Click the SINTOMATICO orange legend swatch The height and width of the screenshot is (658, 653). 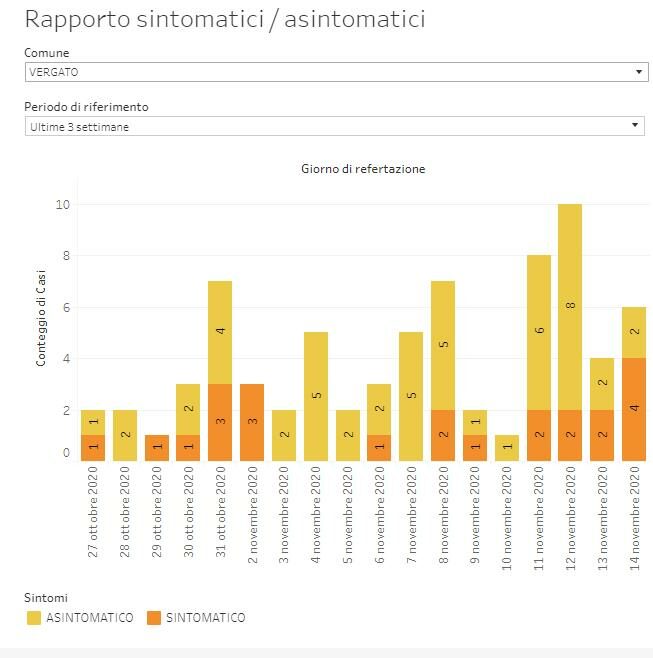click(154, 618)
